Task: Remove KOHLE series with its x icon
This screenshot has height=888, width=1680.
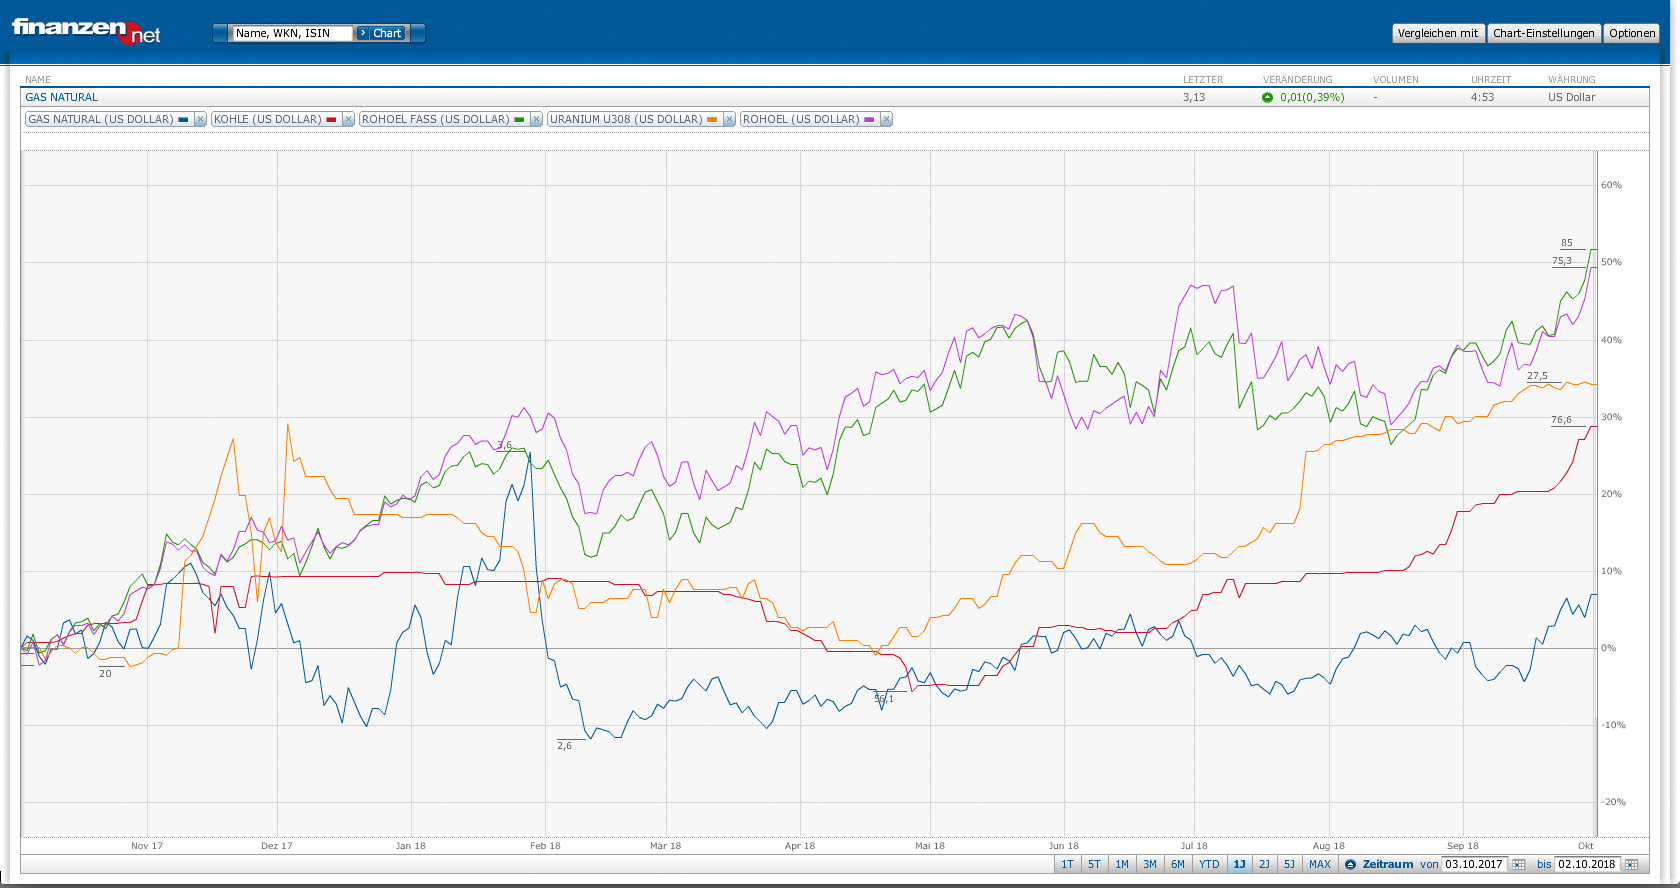Action: [x=348, y=119]
